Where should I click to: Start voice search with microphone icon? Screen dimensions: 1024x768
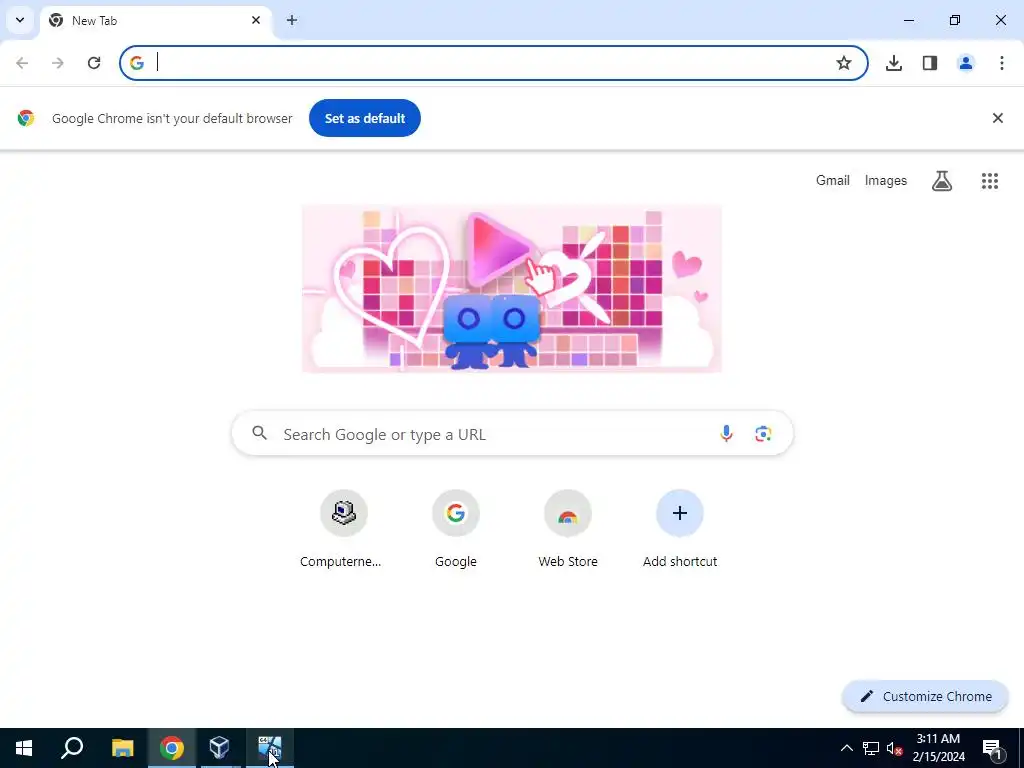click(x=726, y=434)
